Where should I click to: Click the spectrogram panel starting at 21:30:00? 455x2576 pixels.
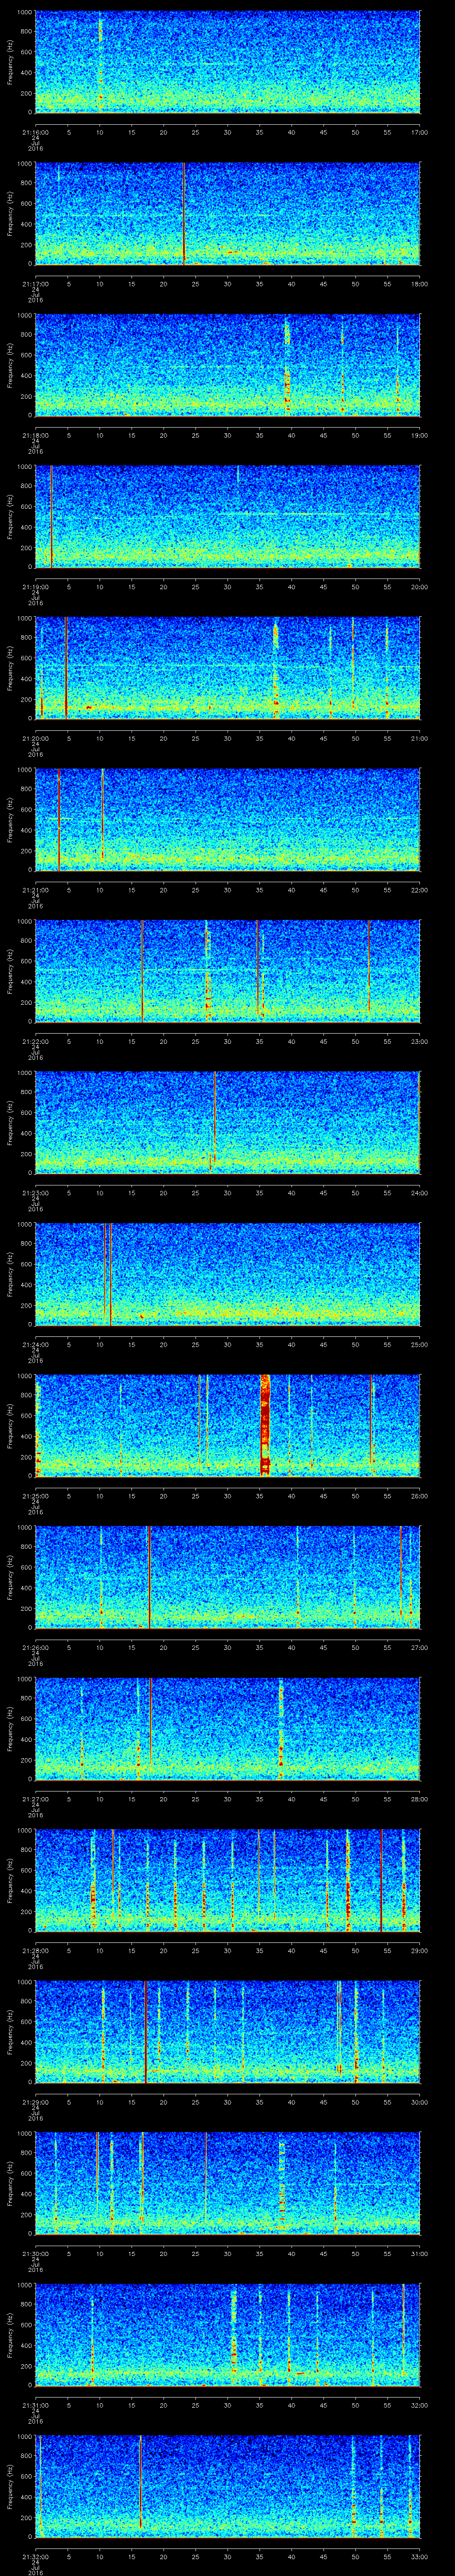[x=228, y=2183]
